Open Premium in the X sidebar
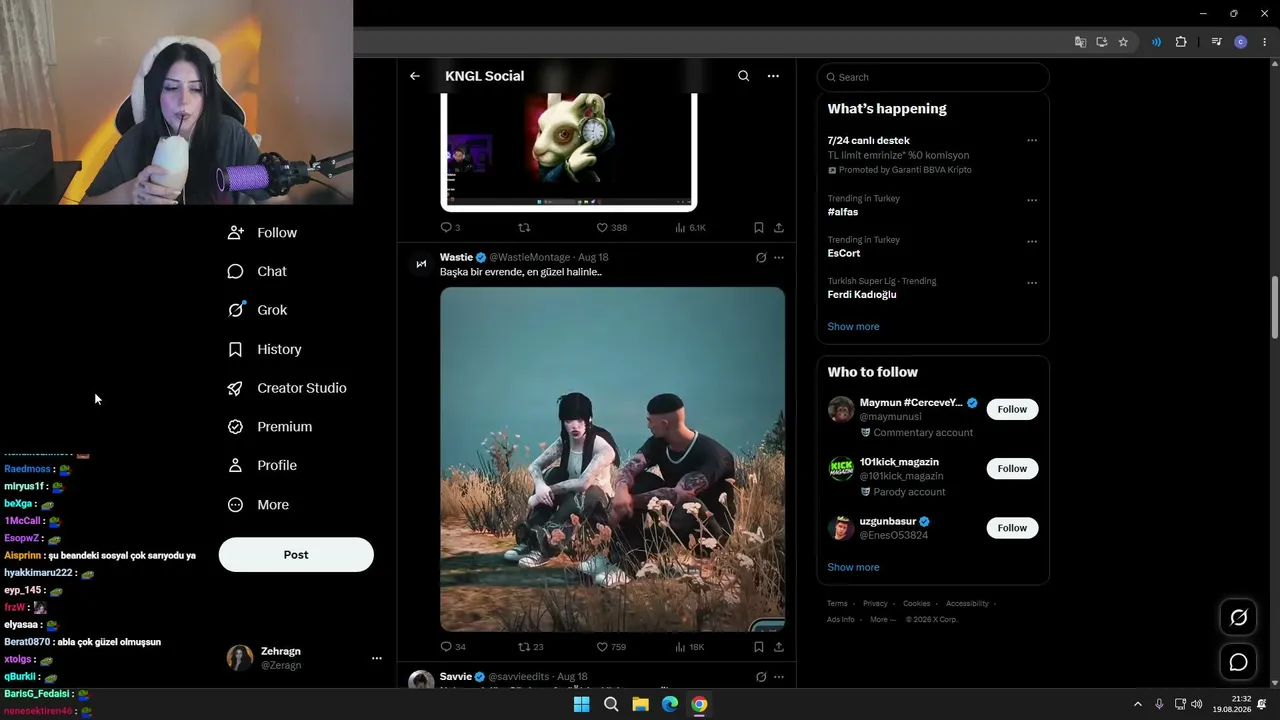The height and width of the screenshot is (720, 1280). tap(270, 427)
